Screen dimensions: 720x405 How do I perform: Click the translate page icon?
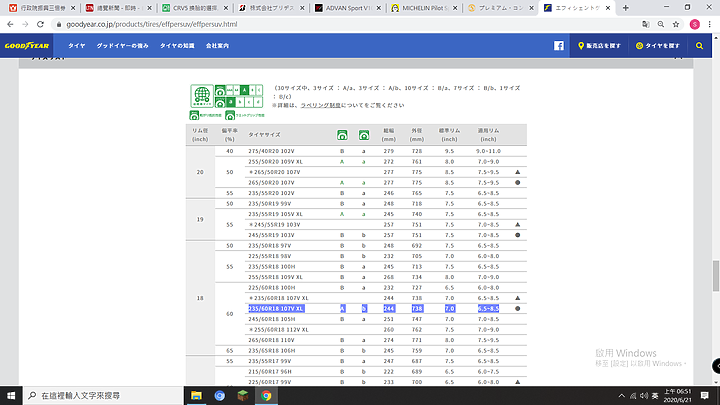646,24
